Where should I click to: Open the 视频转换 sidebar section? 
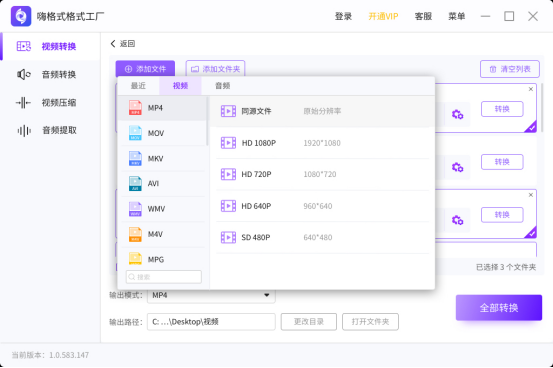pyautogui.click(x=50, y=47)
